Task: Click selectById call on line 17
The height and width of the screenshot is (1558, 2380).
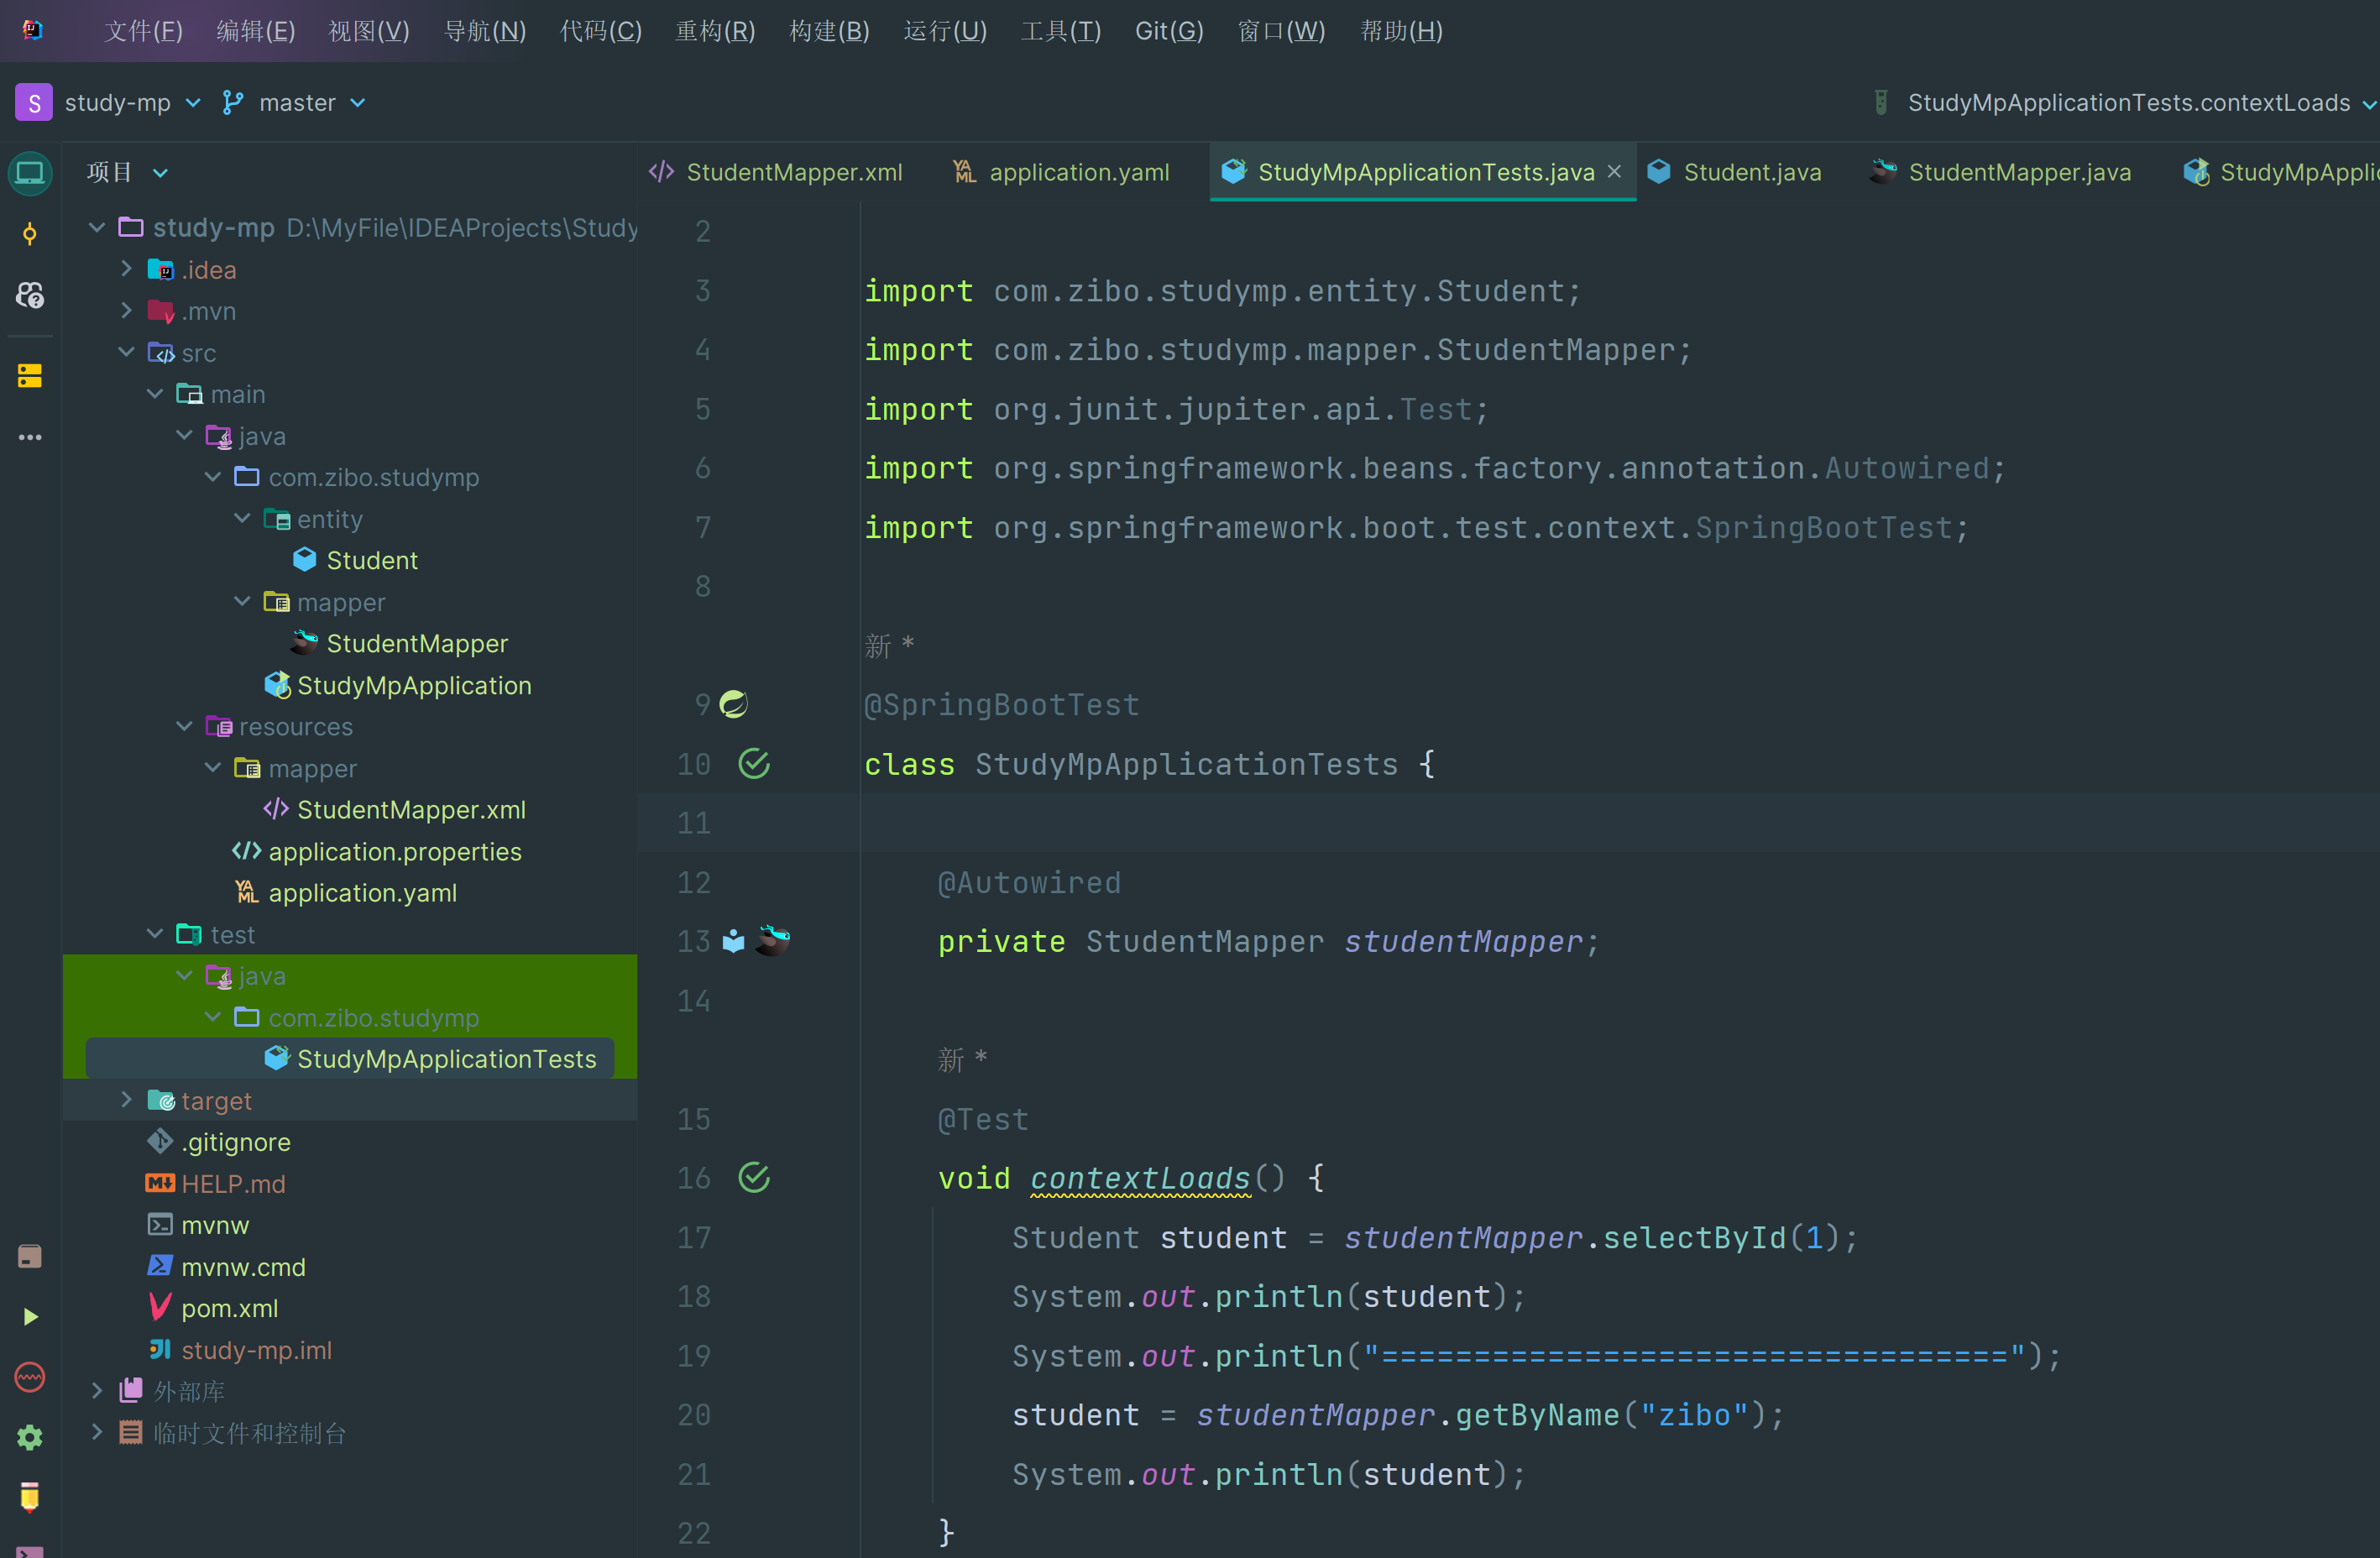Action: pyautogui.click(x=1694, y=1237)
